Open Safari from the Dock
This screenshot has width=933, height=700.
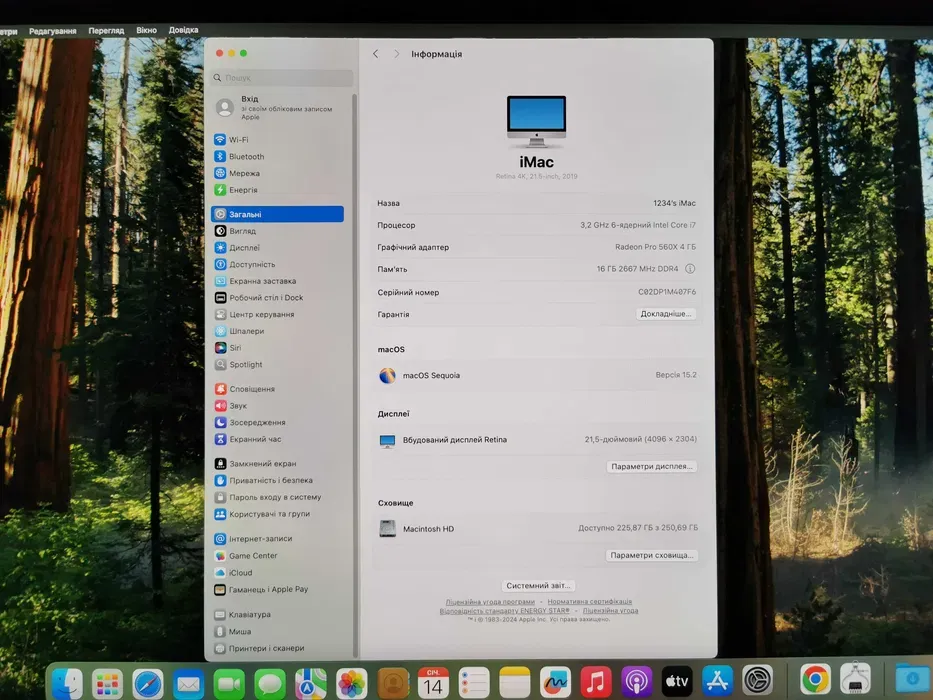click(x=148, y=683)
